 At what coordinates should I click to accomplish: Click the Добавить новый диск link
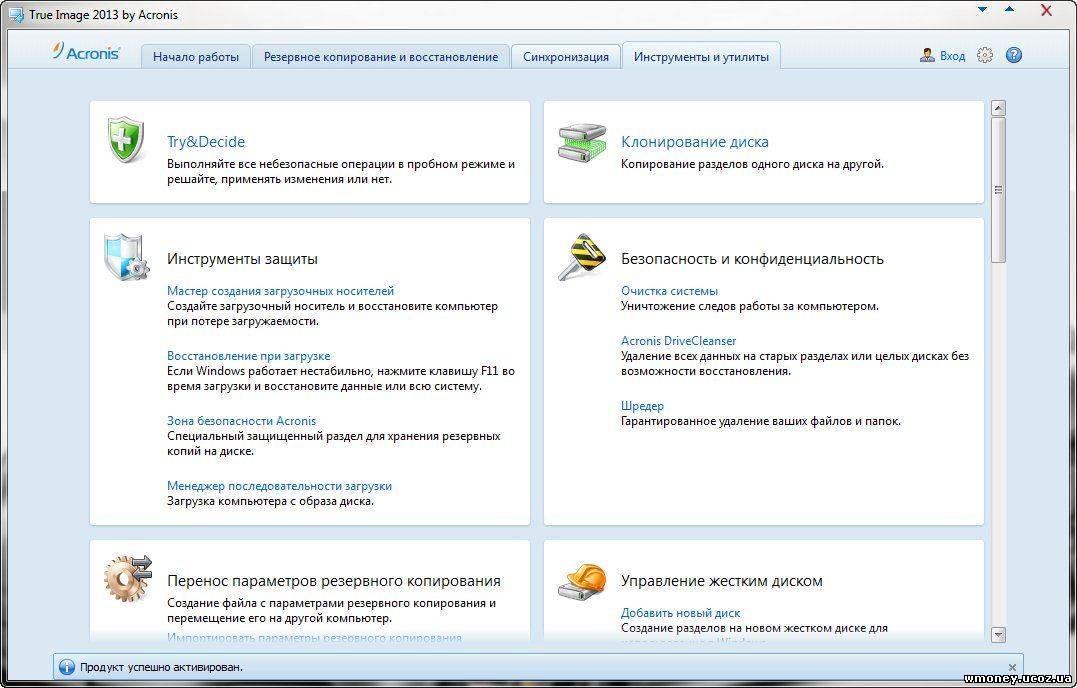click(x=681, y=612)
